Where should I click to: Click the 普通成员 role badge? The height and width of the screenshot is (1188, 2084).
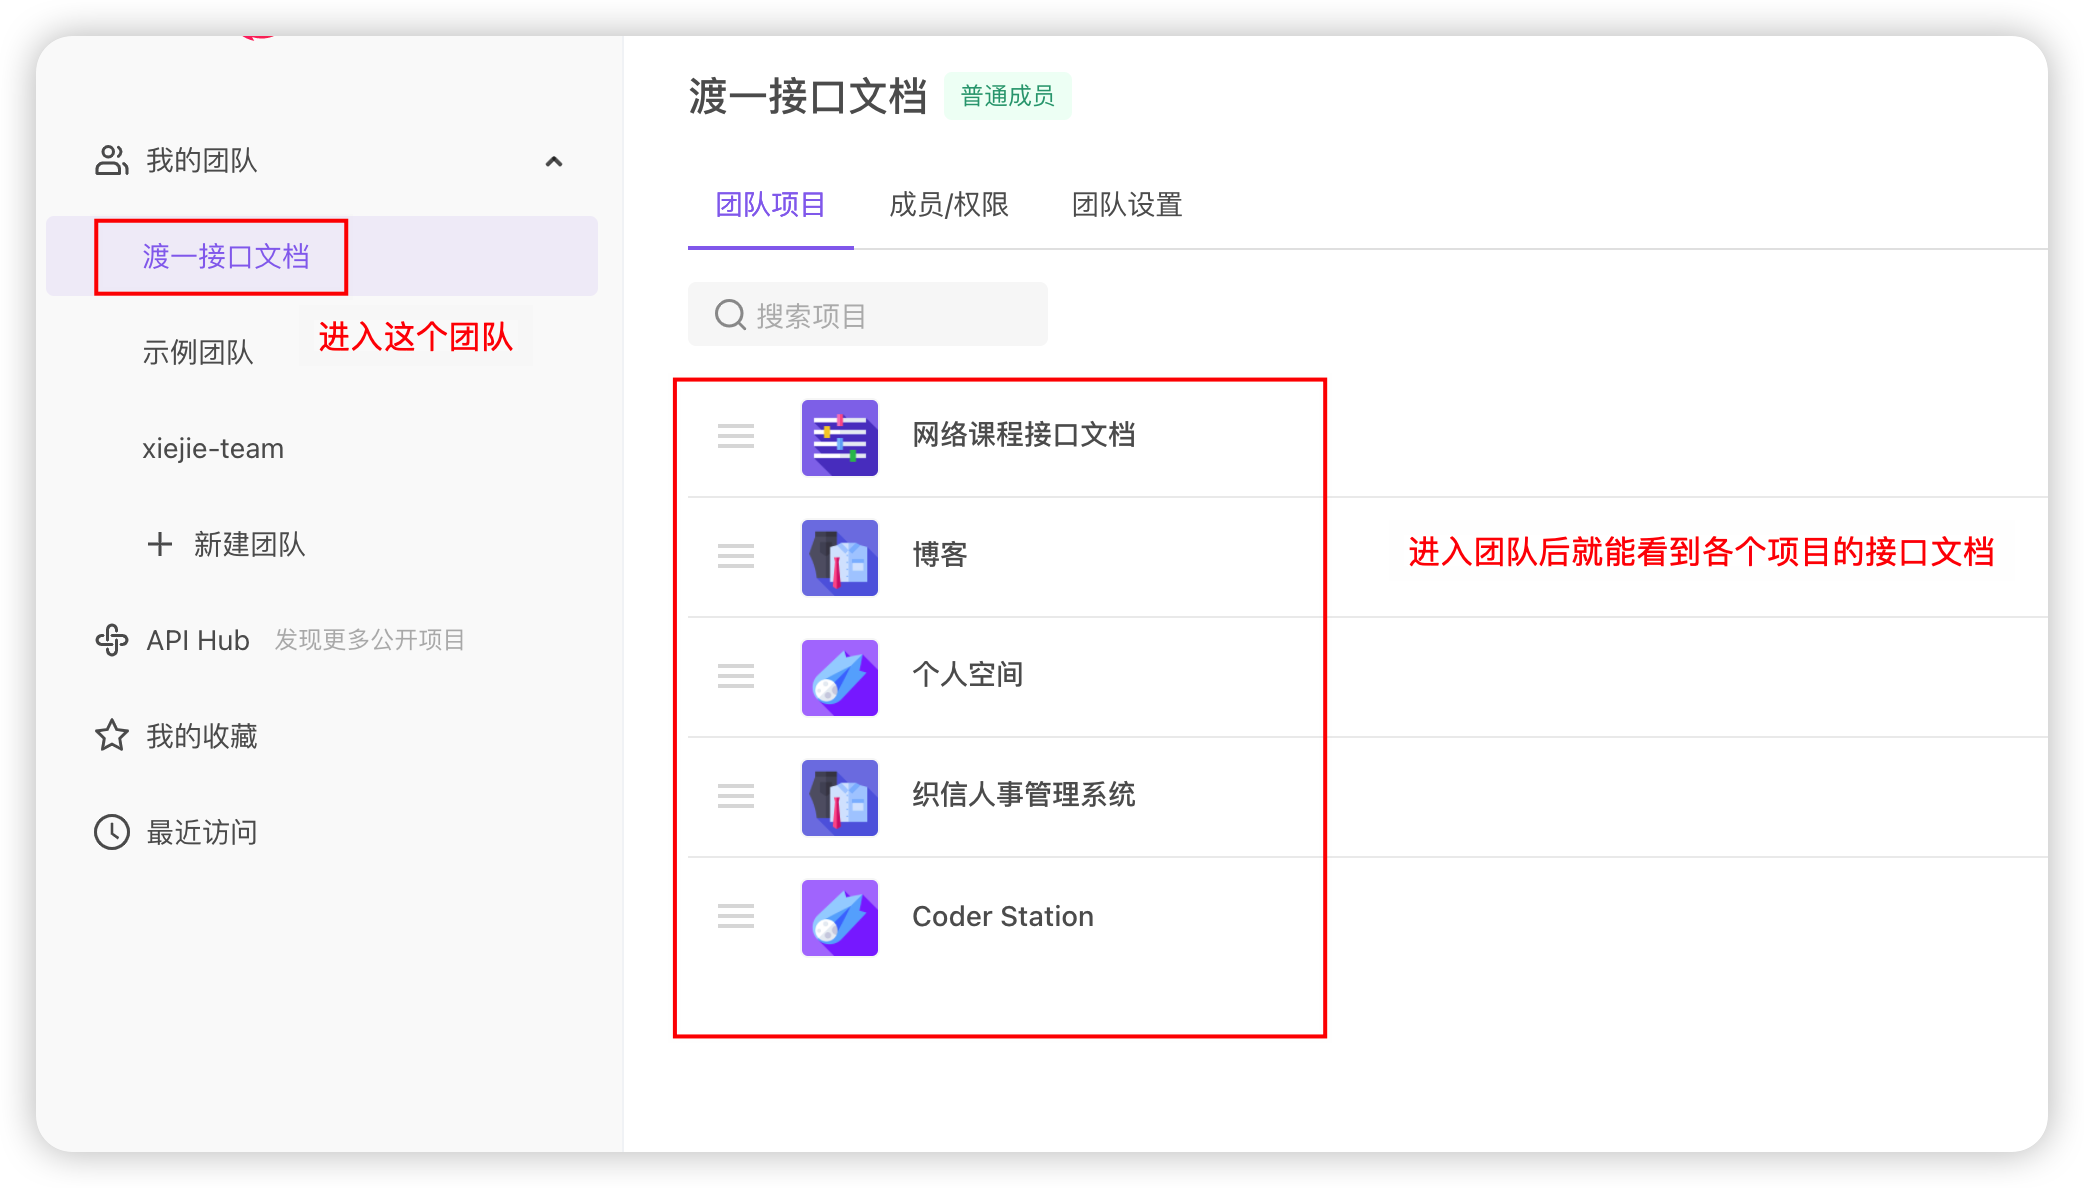click(x=1007, y=96)
